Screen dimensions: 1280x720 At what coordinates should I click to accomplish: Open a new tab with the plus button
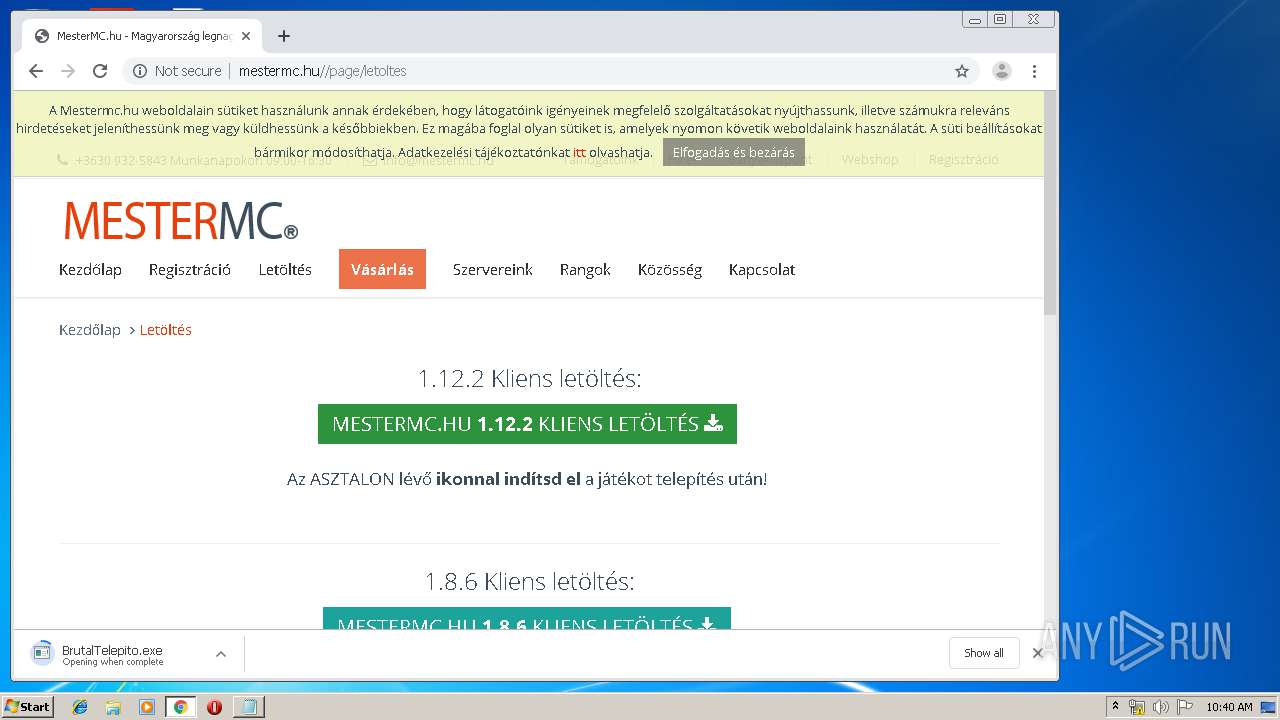pyautogui.click(x=284, y=36)
